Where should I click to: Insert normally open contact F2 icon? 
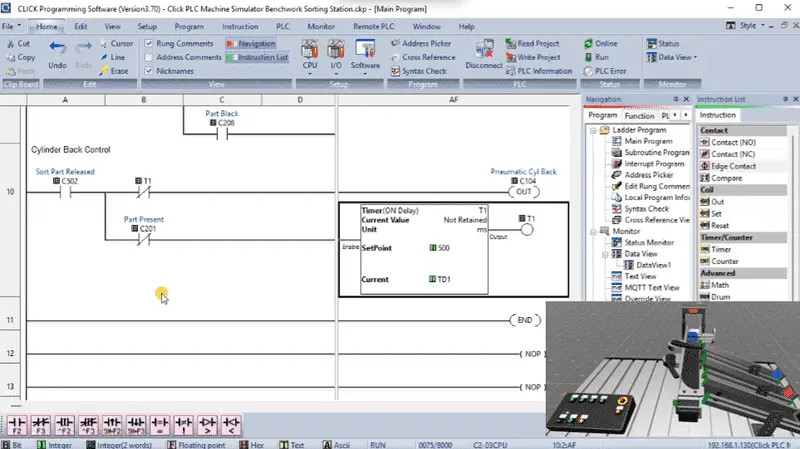(17, 425)
